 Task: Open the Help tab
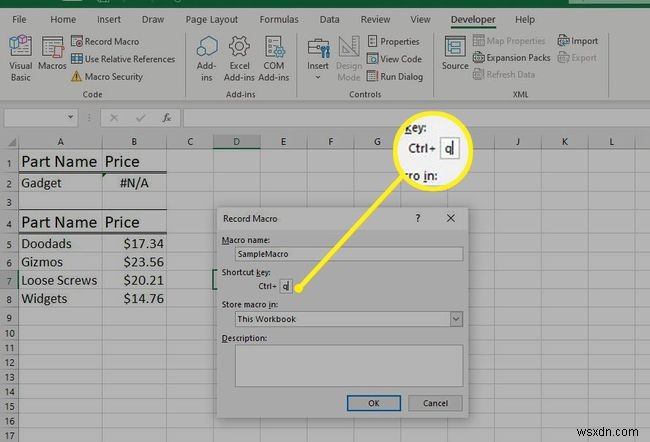(x=525, y=19)
